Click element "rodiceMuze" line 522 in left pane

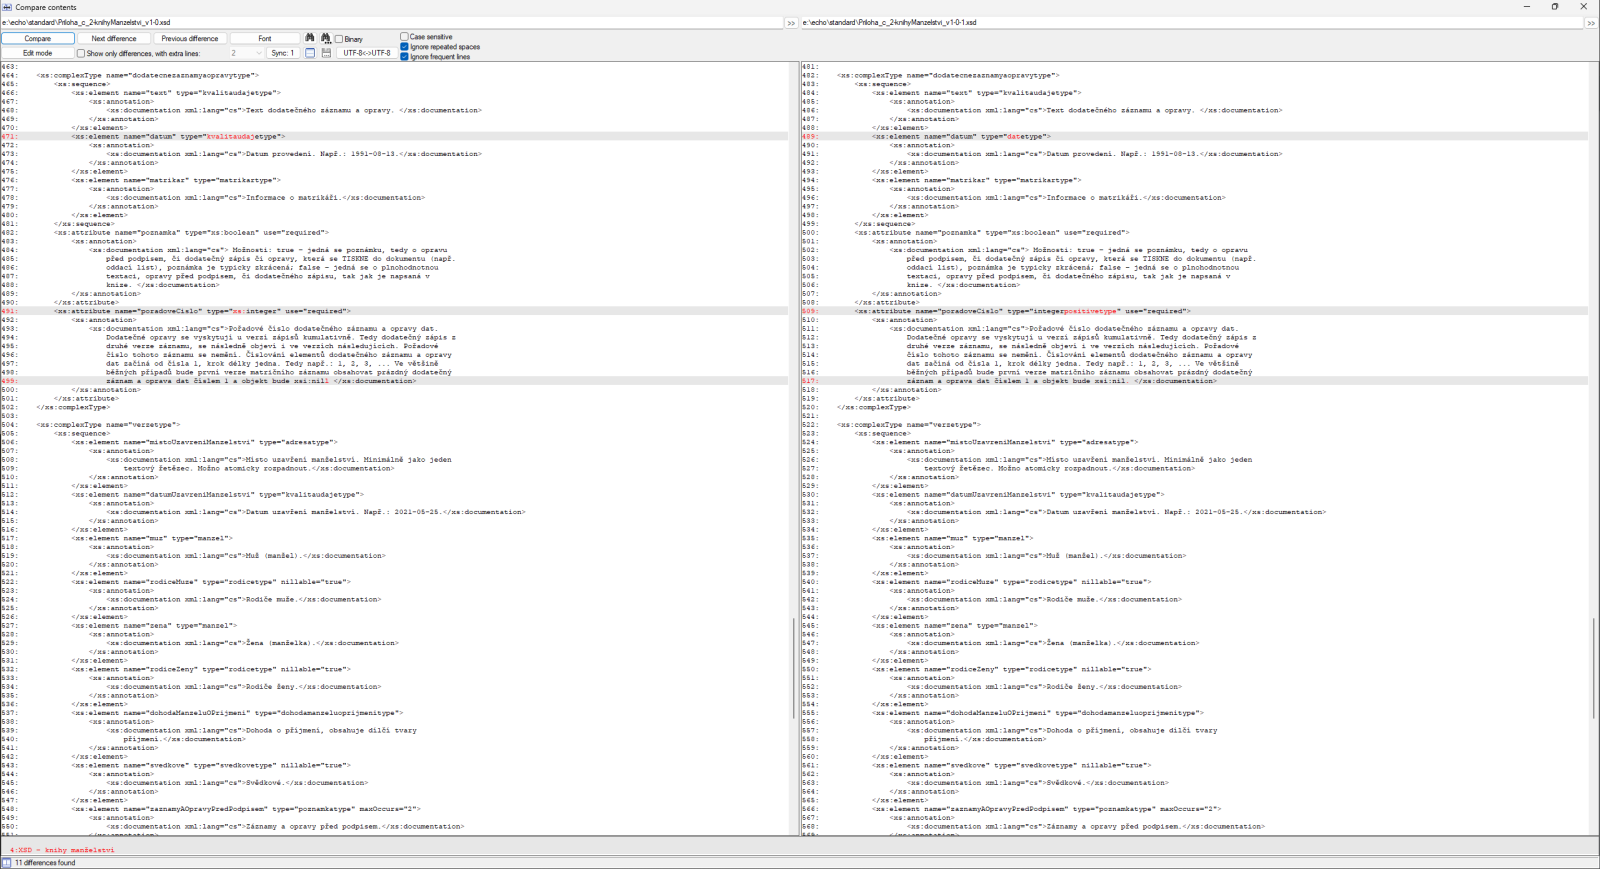point(211,582)
